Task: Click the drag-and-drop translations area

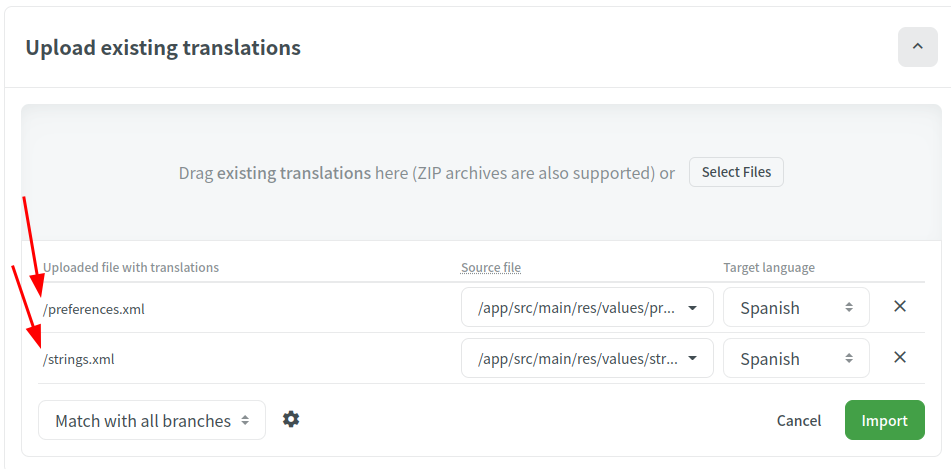Action: click(482, 172)
